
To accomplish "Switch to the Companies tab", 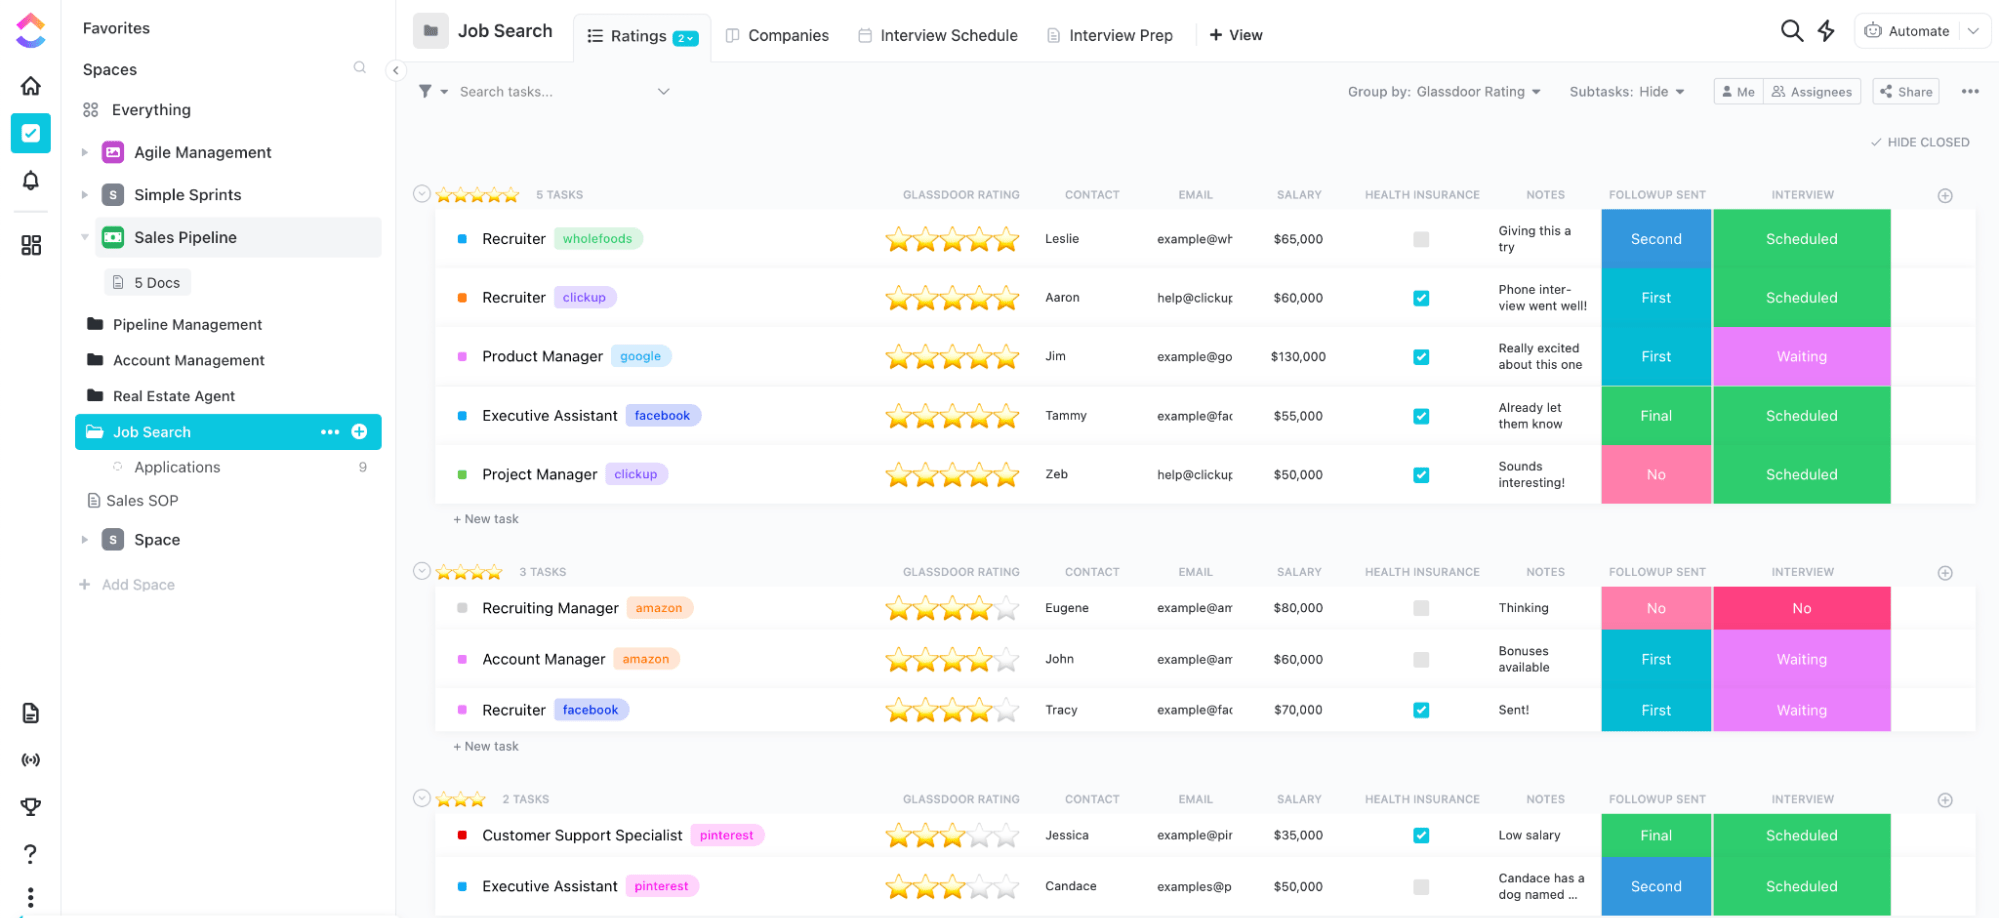I will point(777,35).
